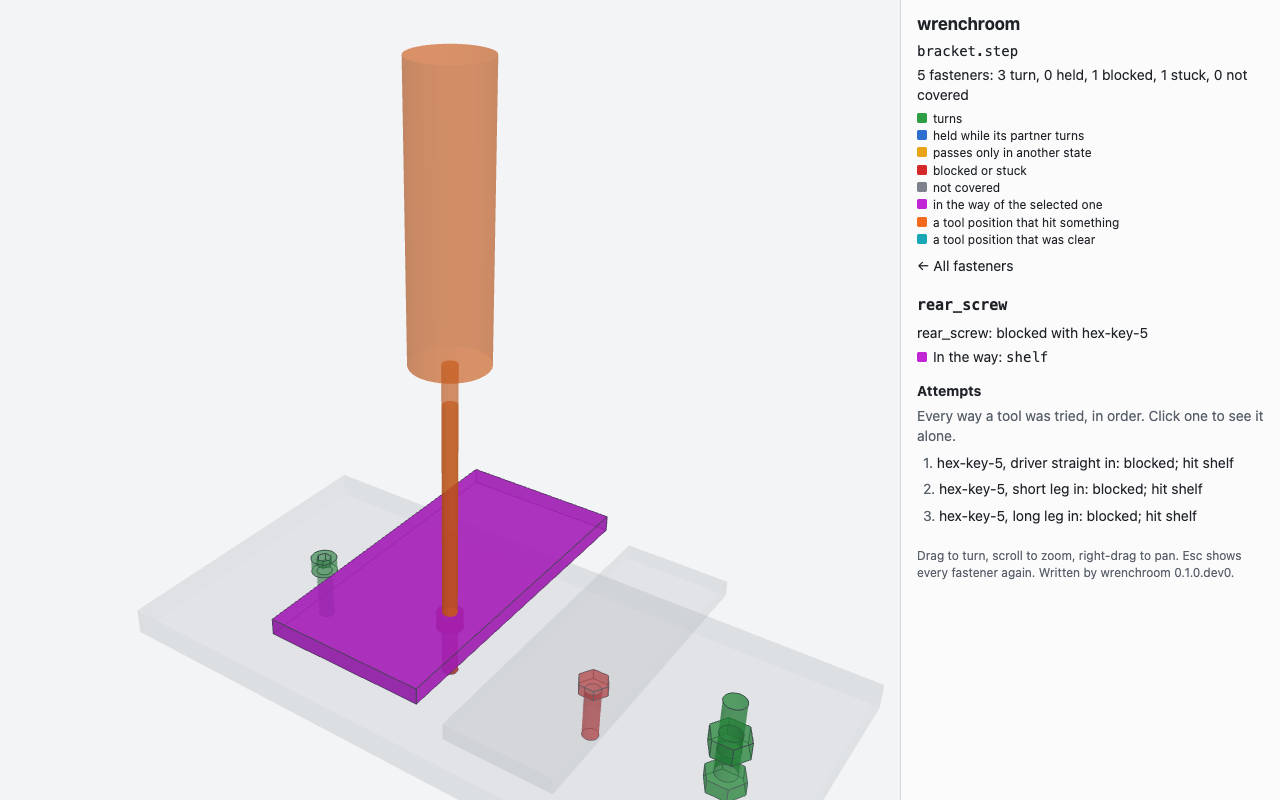Click the 'In the way: shelf' label
This screenshot has height=800, width=1280.
pos(990,357)
